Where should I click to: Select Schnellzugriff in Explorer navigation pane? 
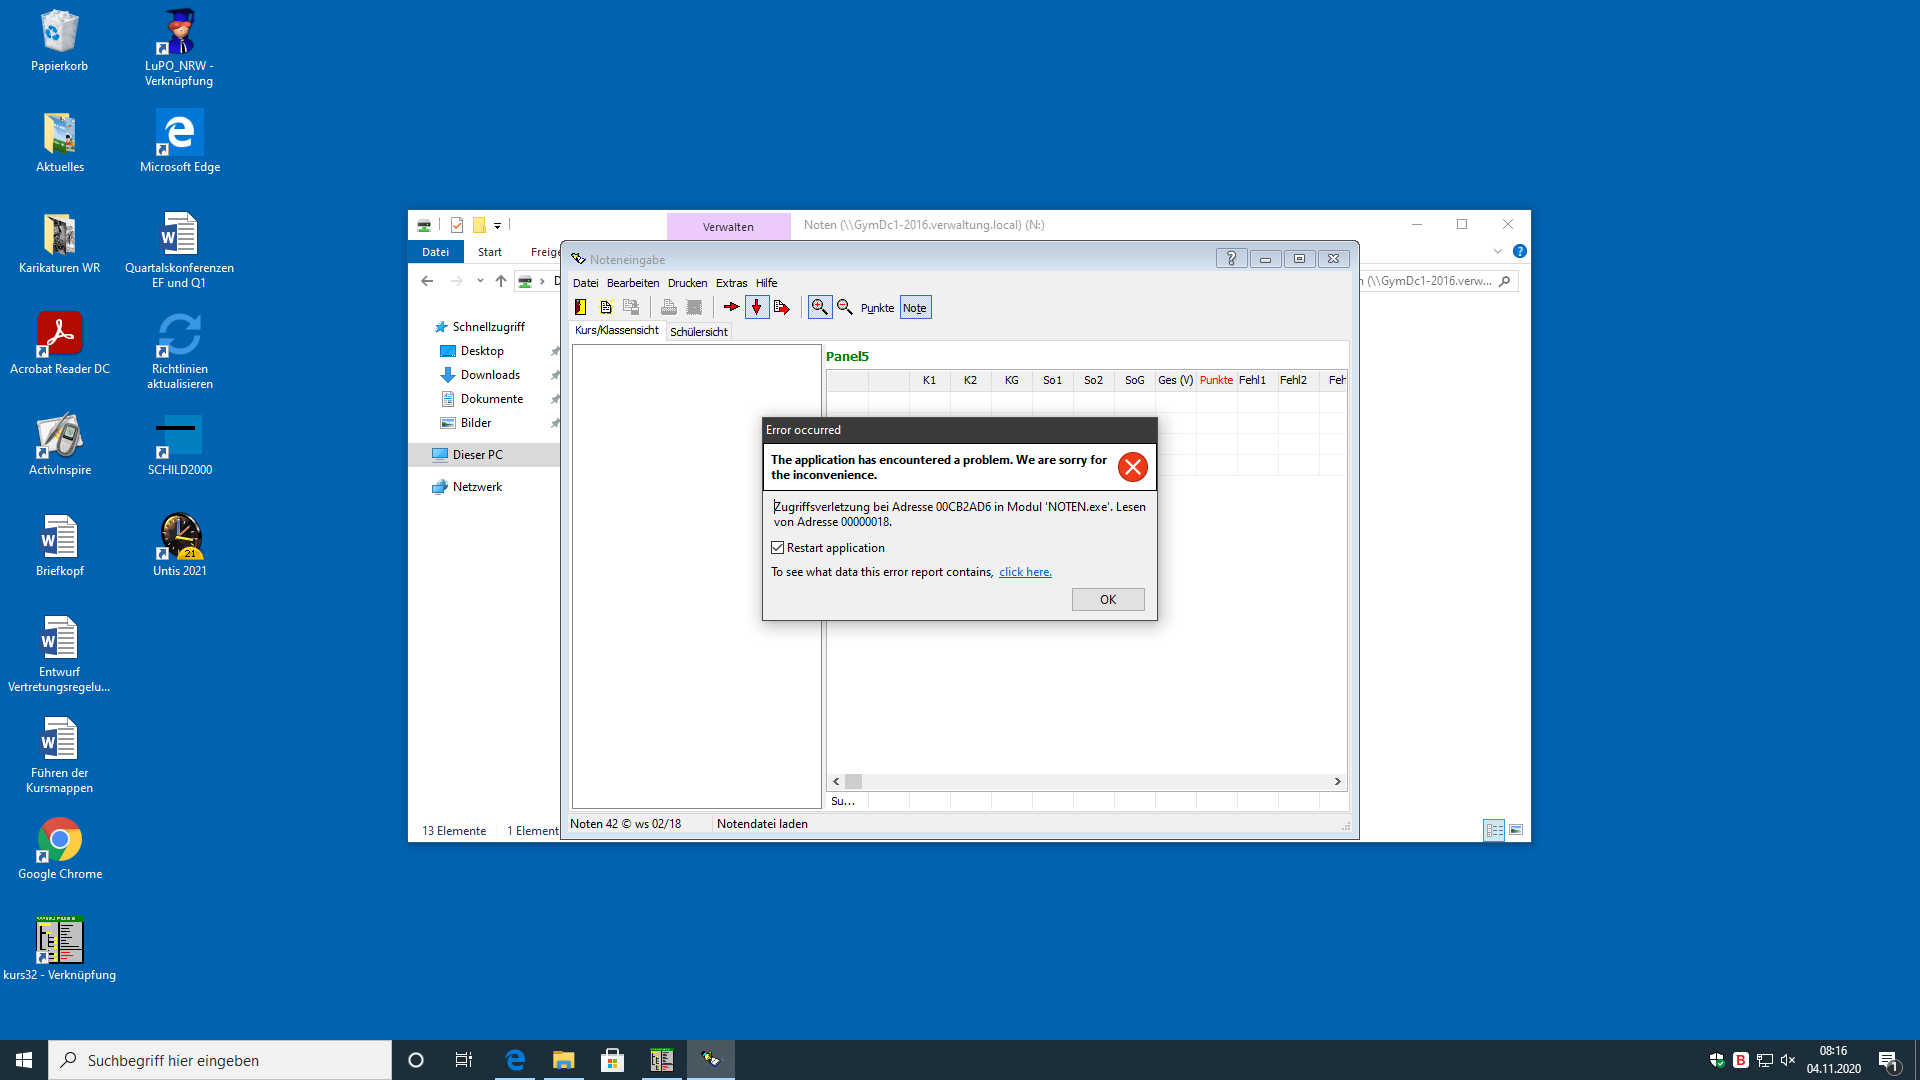click(488, 327)
